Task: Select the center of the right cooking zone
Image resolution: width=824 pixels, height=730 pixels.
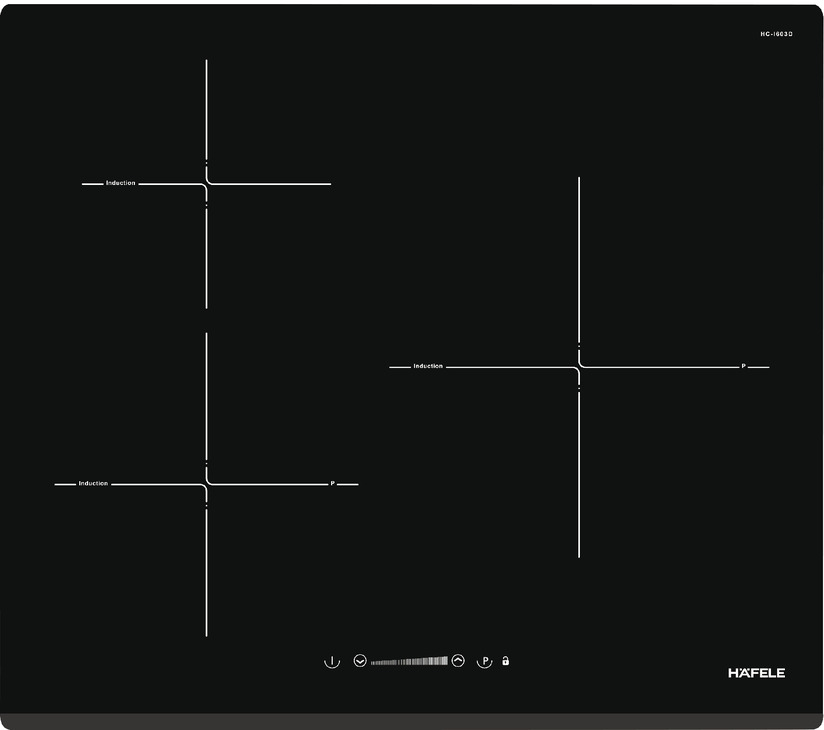Action: [x=579, y=367]
